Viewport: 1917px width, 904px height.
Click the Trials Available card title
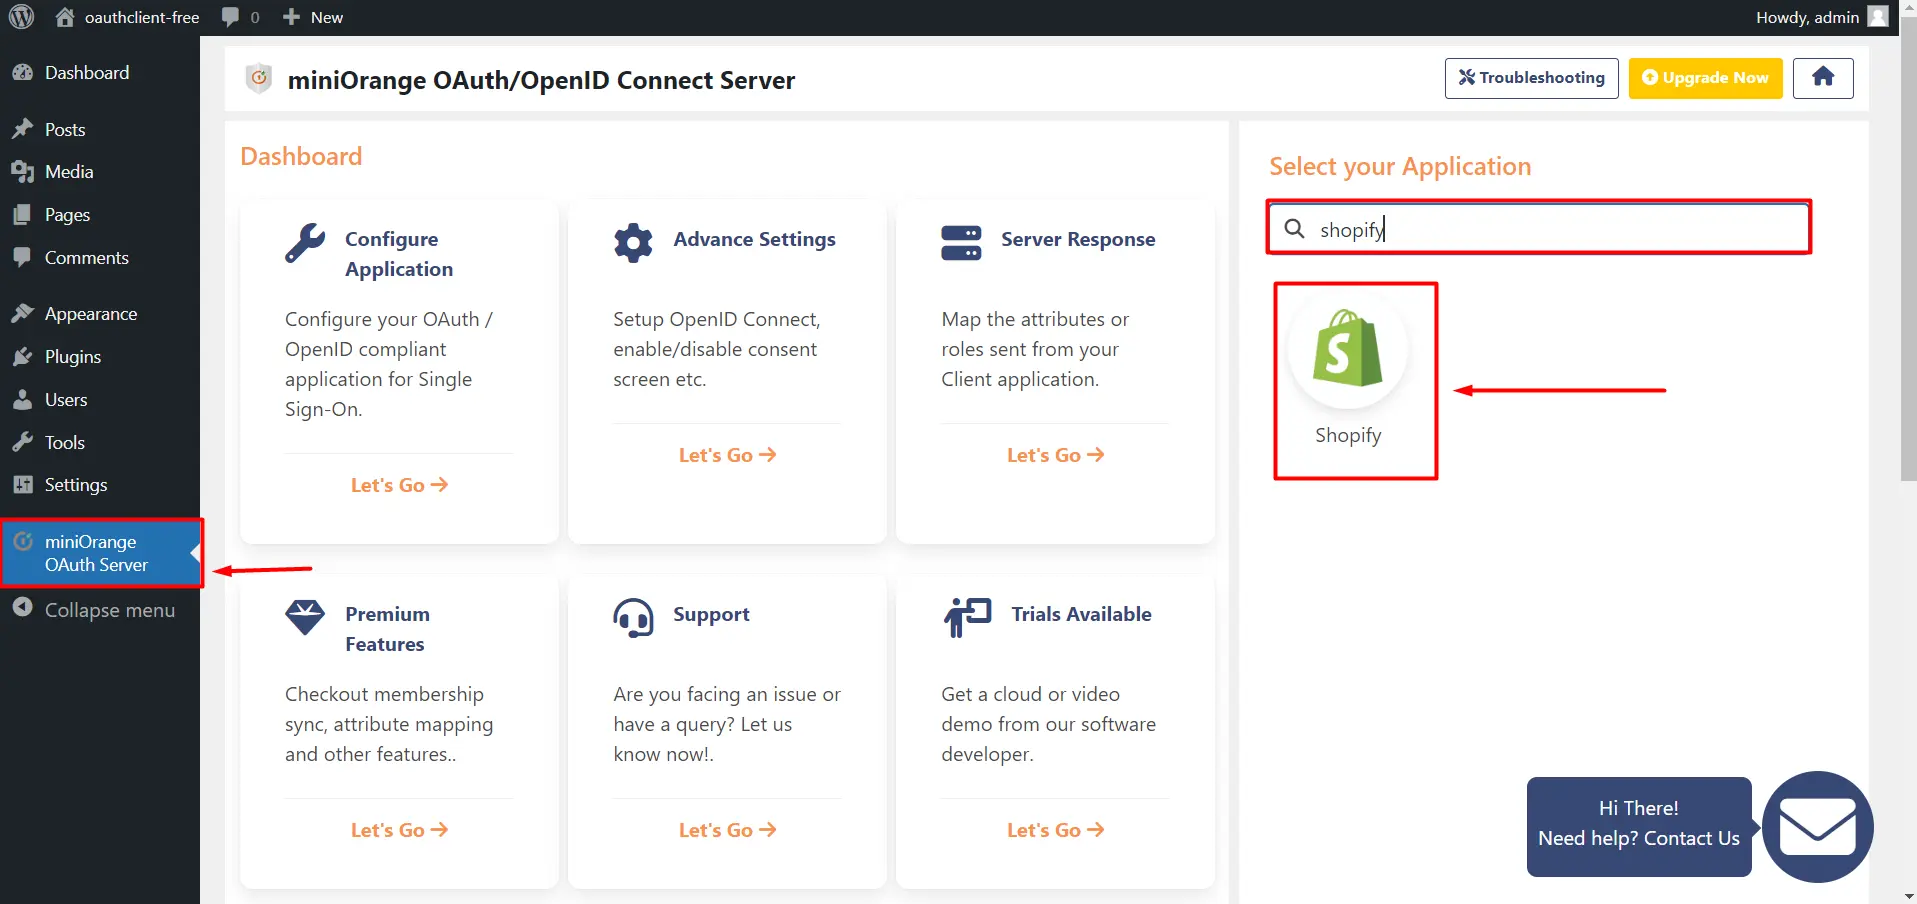click(1081, 614)
